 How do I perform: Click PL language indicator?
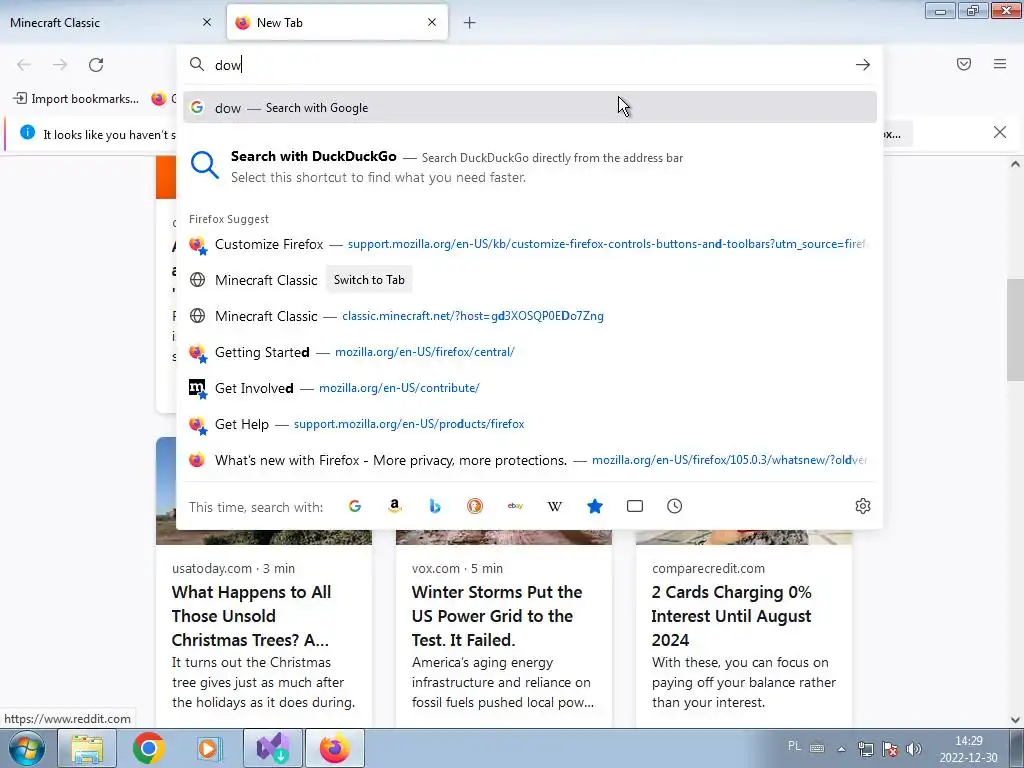[x=794, y=746]
